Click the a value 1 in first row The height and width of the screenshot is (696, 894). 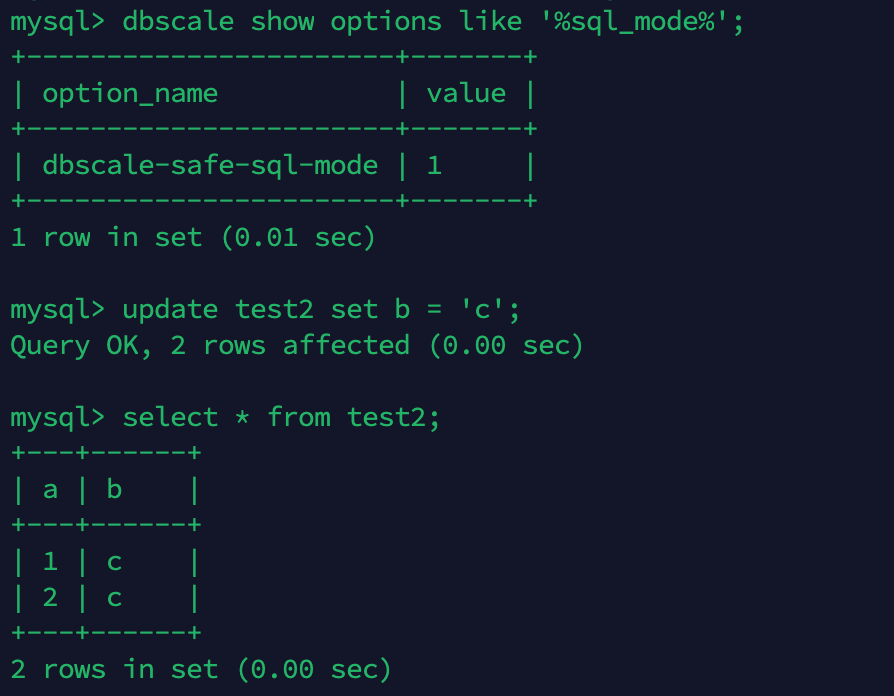[x=50, y=562]
